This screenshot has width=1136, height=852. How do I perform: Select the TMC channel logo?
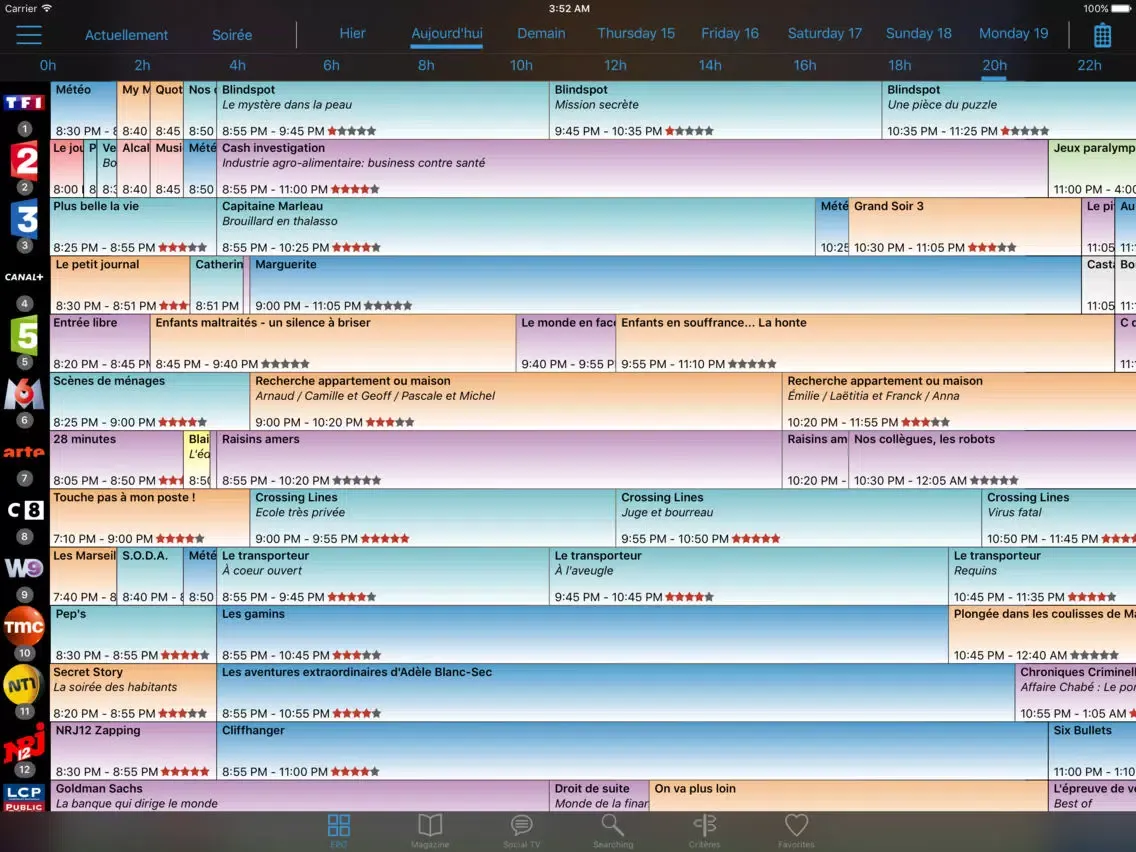tap(25, 626)
